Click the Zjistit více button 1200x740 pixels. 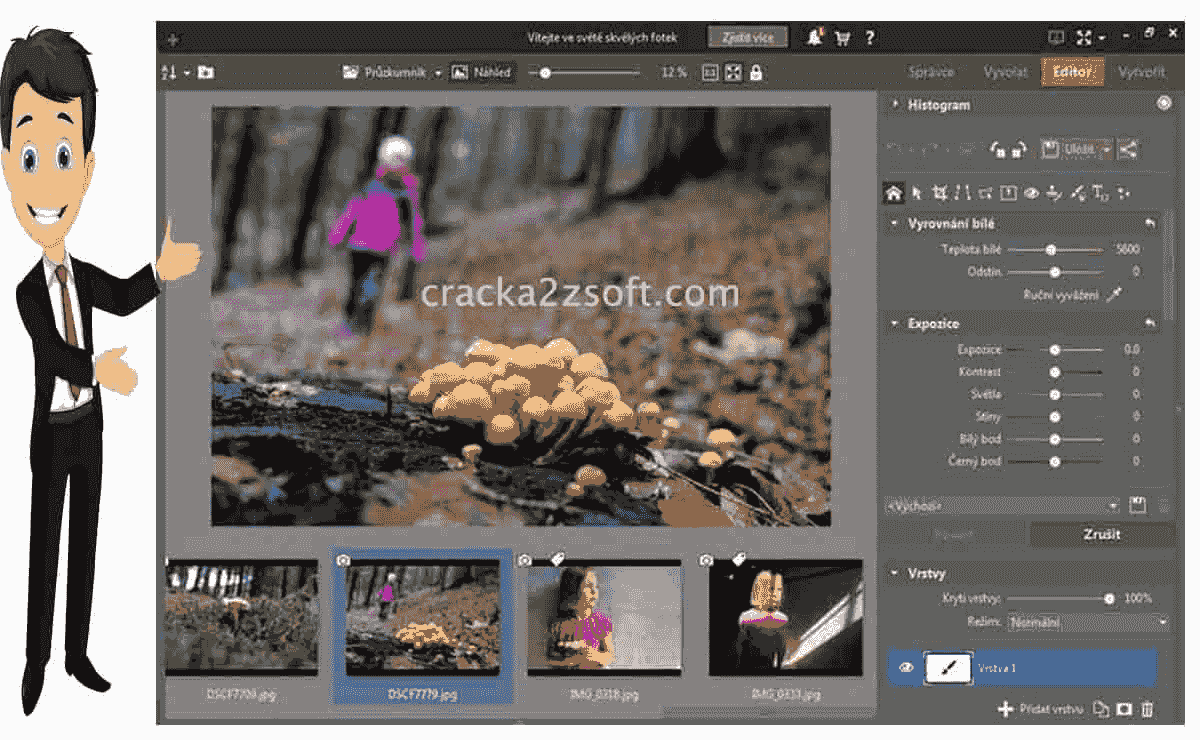point(747,37)
